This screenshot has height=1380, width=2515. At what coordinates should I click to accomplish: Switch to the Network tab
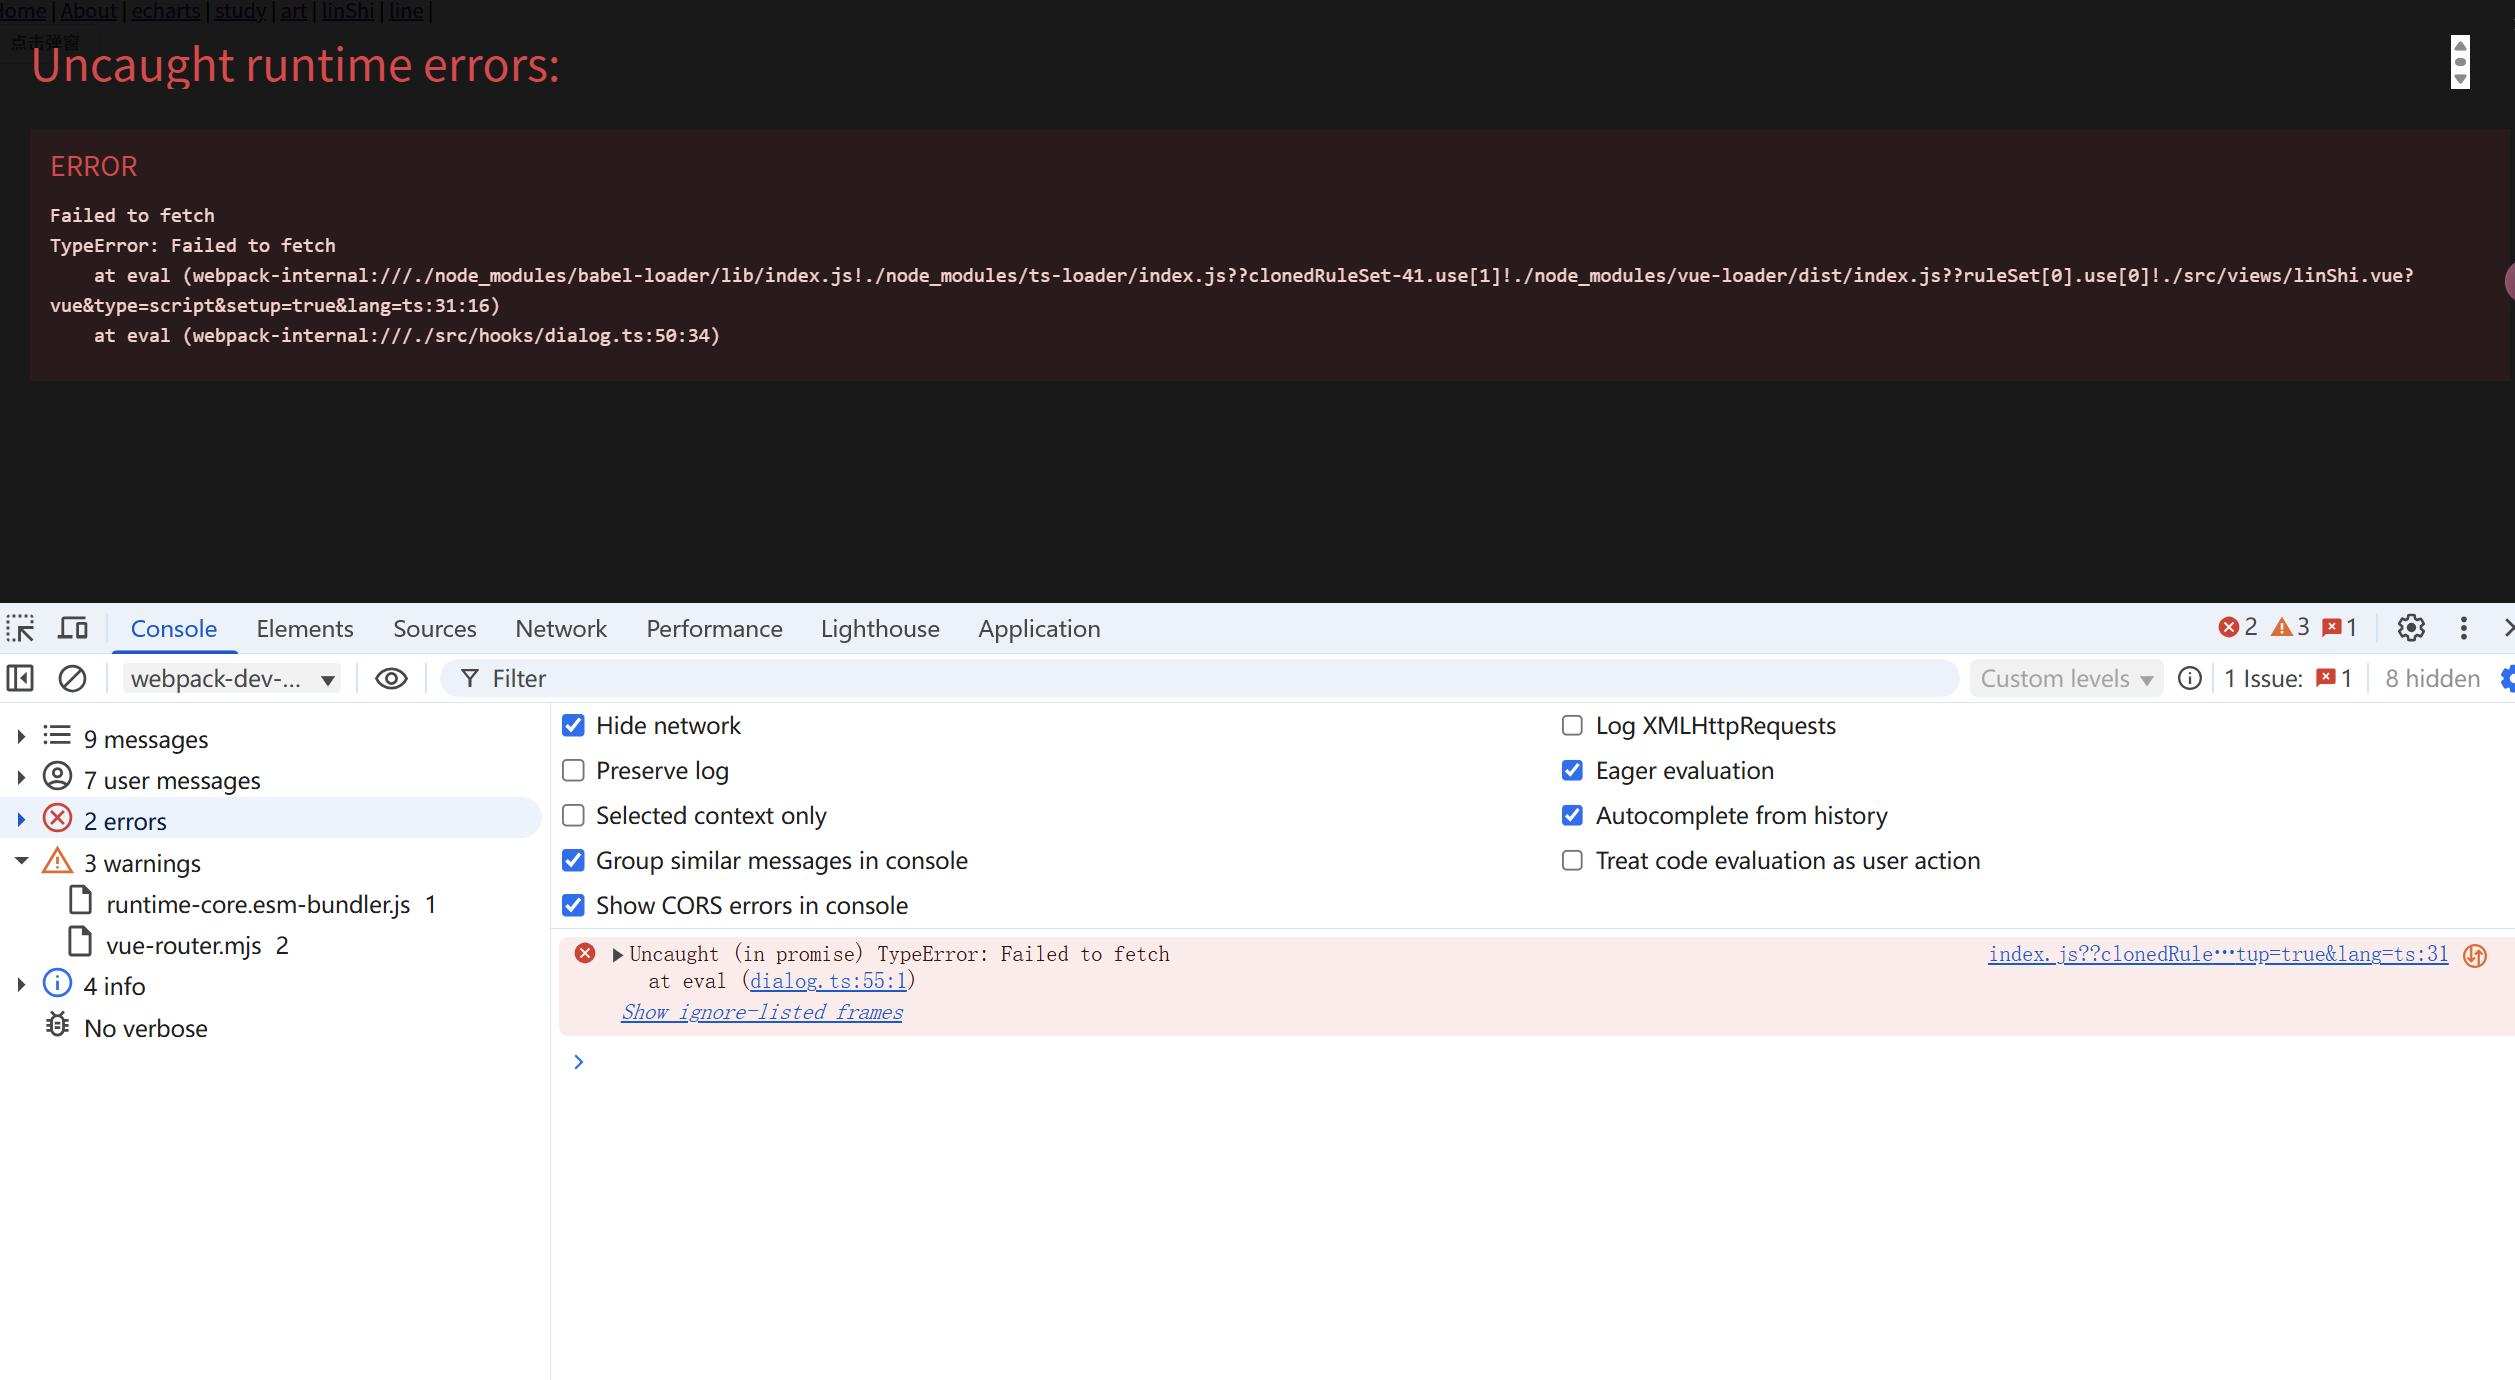click(560, 628)
